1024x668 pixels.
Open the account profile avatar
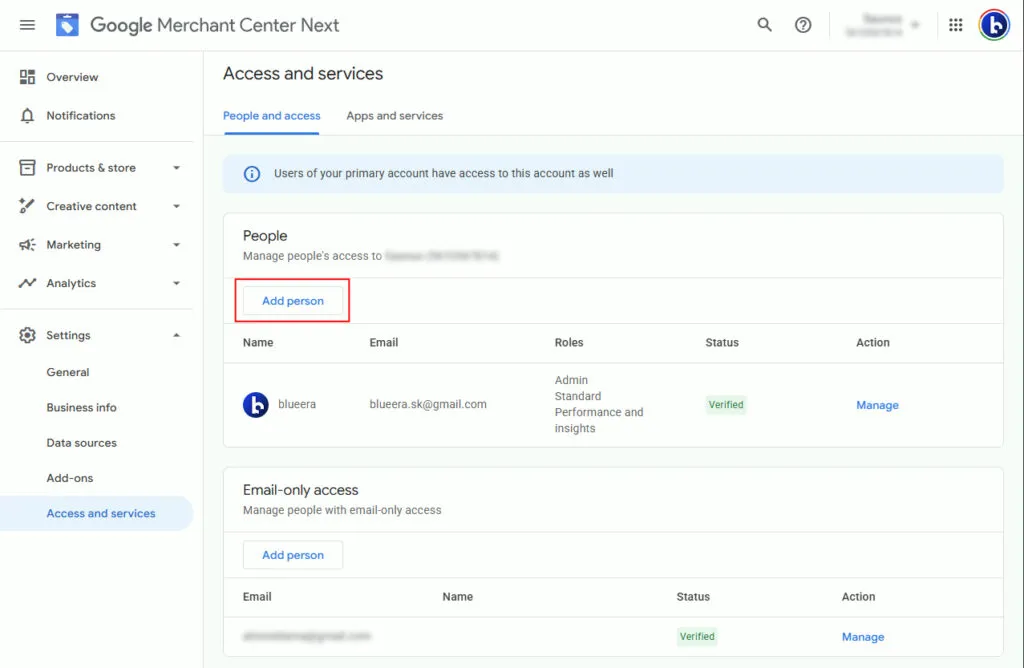[x=994, y=25]
